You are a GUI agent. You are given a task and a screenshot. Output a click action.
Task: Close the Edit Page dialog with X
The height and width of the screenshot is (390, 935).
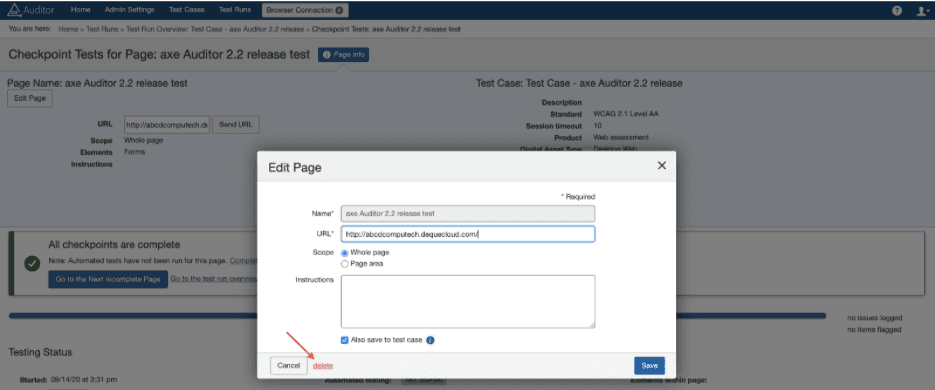(661, 166)
